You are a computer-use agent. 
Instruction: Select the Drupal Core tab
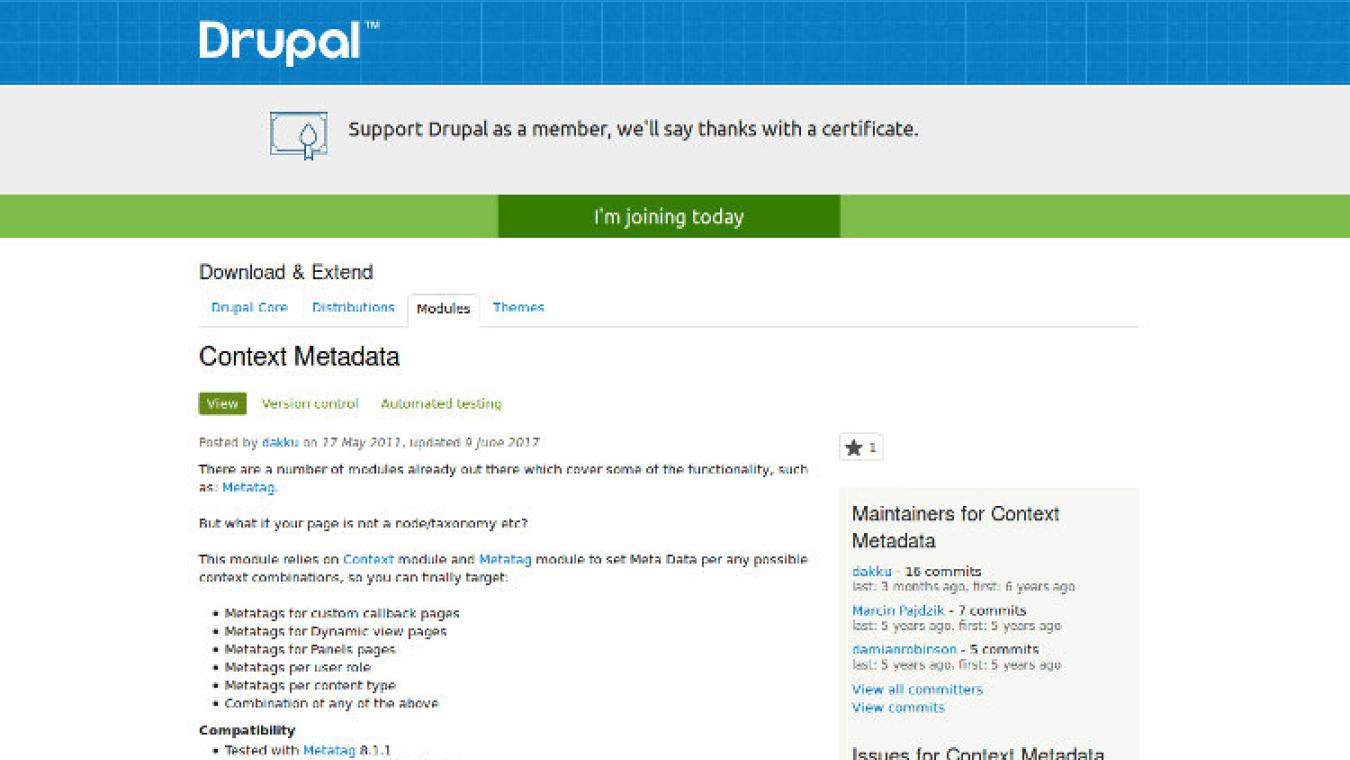(248, 307)
